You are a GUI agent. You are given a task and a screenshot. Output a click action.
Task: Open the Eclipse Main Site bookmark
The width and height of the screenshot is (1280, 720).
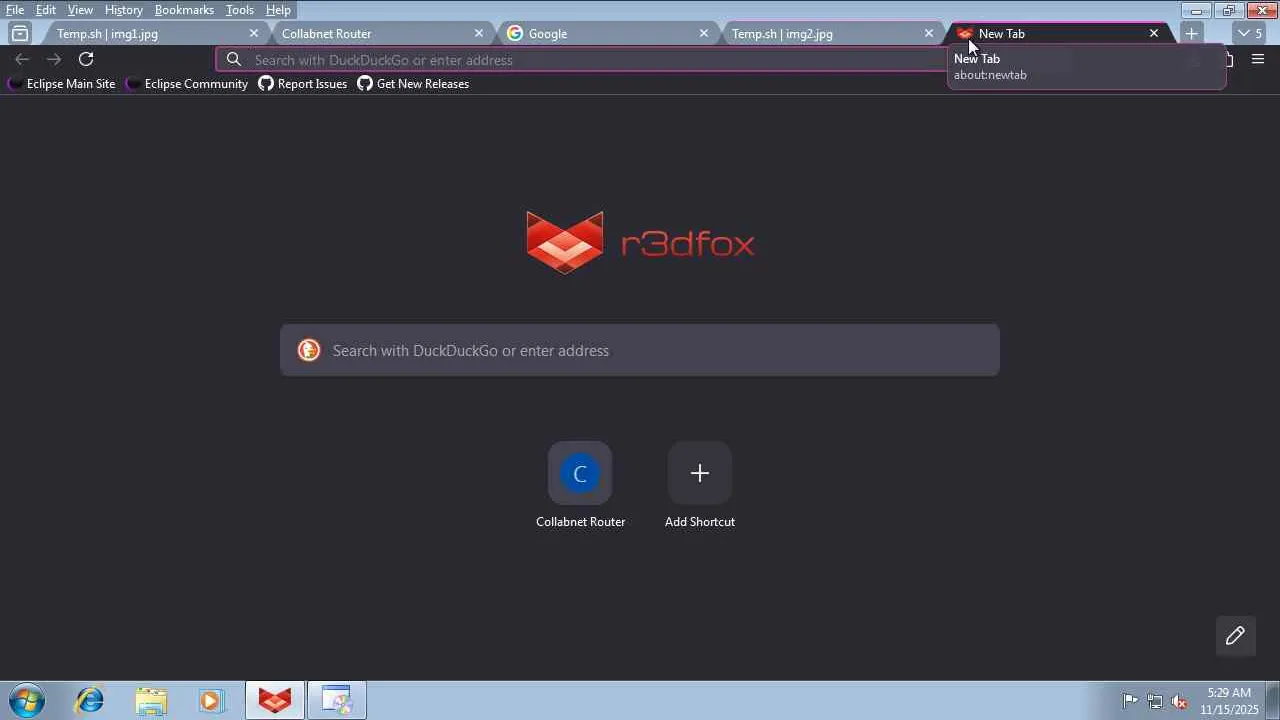pyautogui.click(x=61, y=84)
